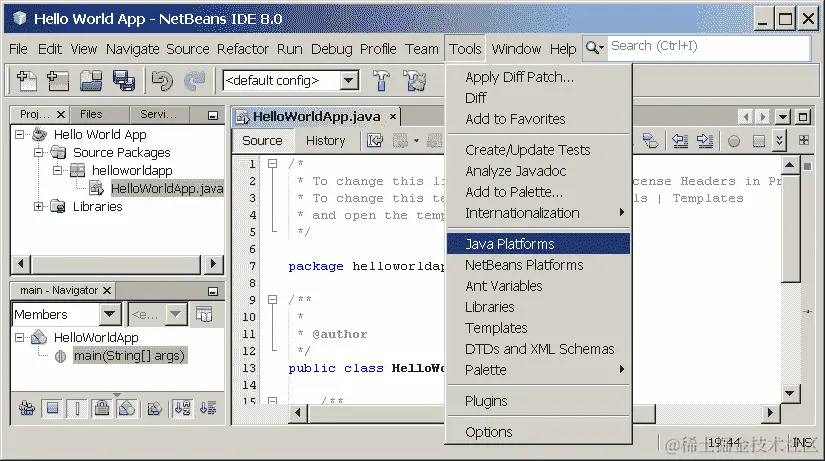Open Internationalization submenu
The height and width of the screenshot is (461, 825).
point(538,213)
